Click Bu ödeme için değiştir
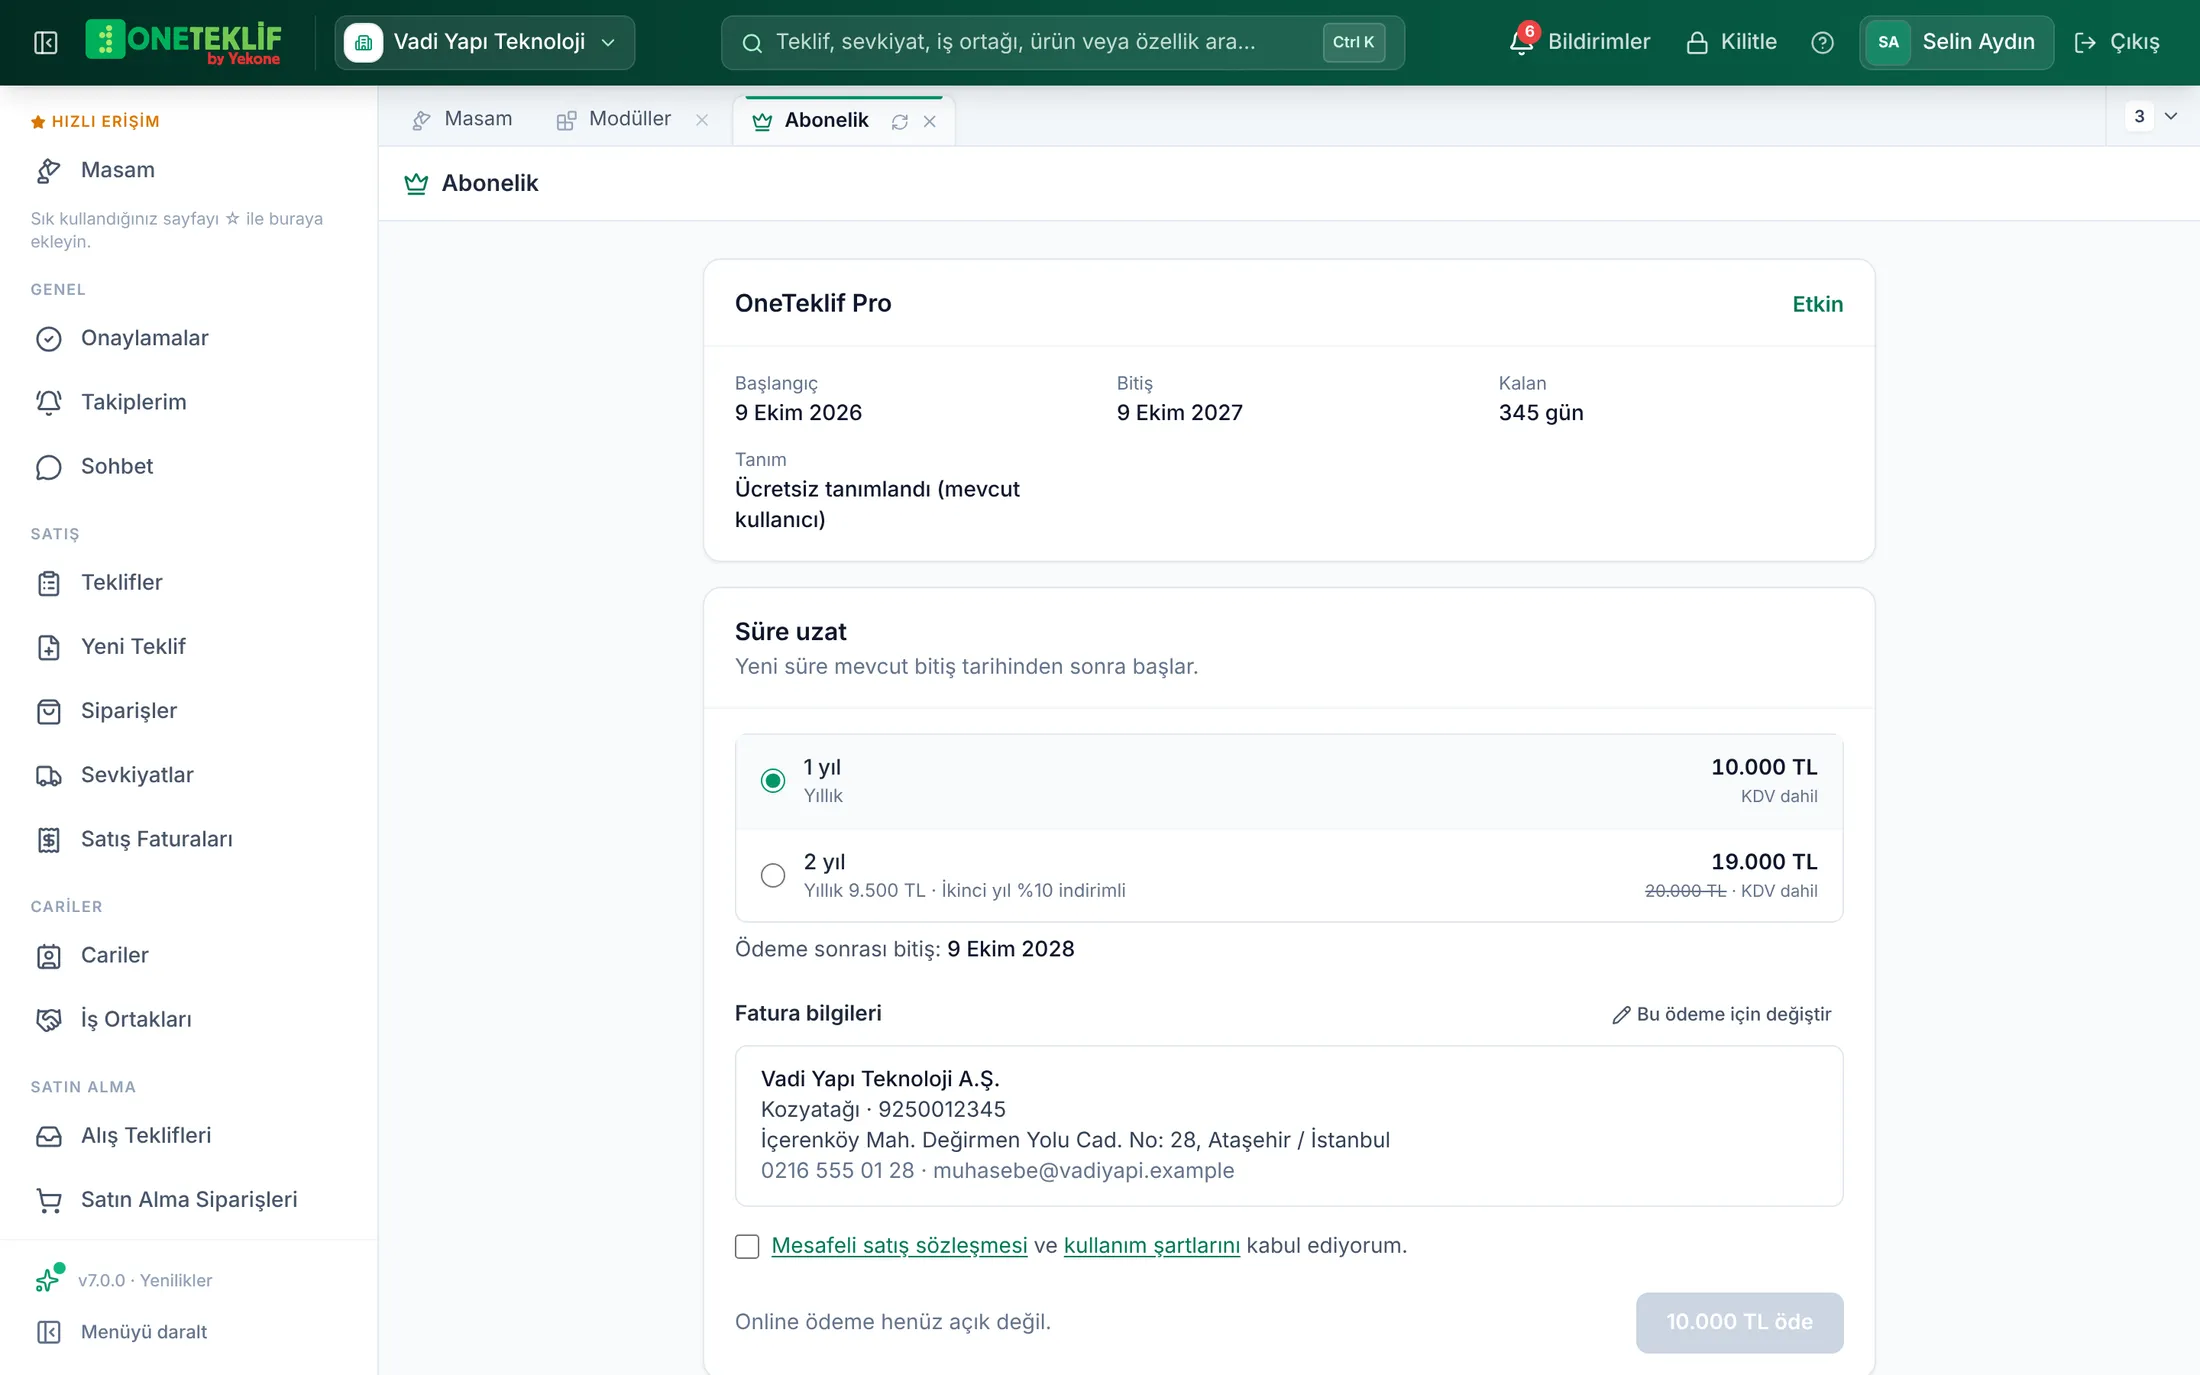This screenshot has width=2200, height=1375. click(1721, 1014)
